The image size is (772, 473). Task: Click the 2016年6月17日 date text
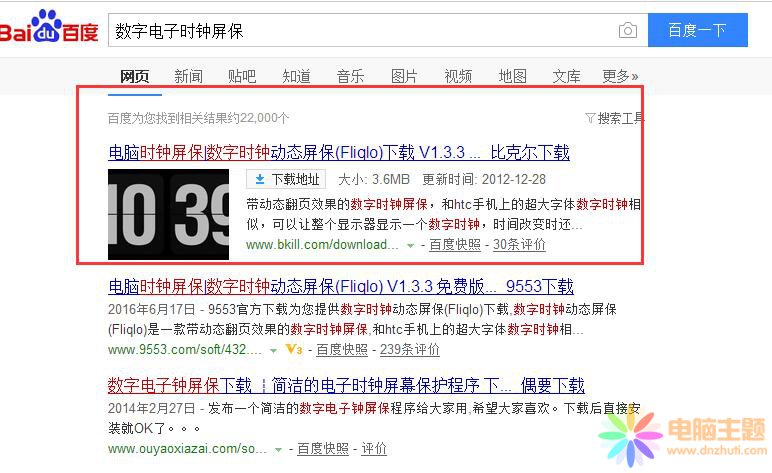pyautogui.click(x=152, y=310)
